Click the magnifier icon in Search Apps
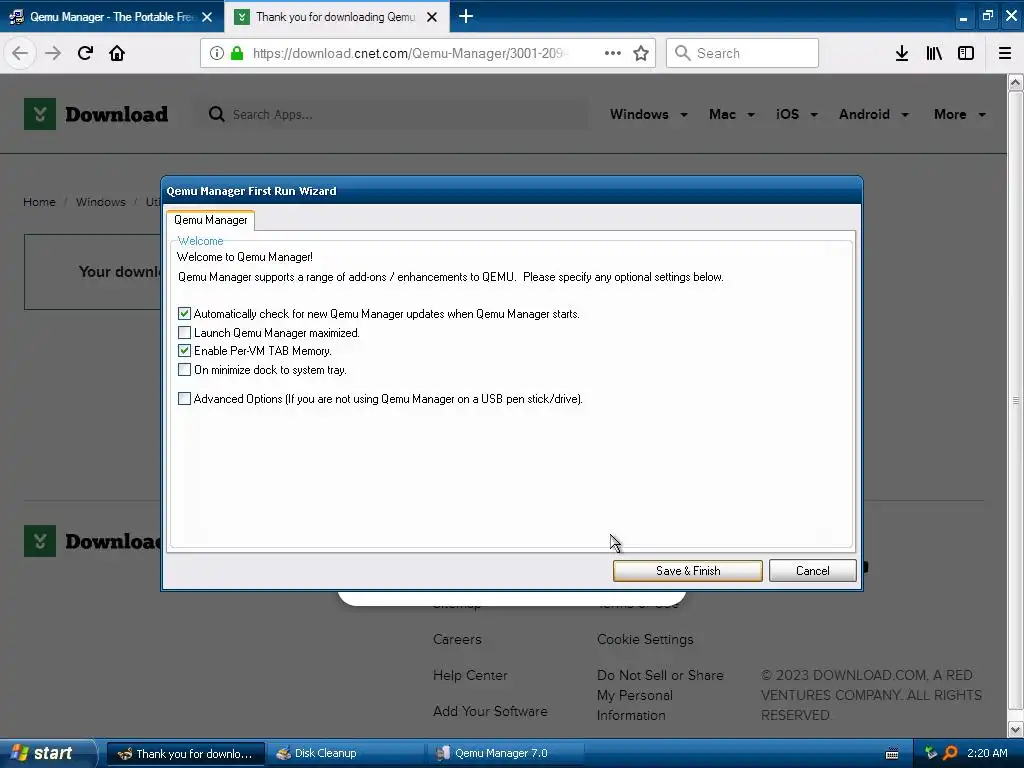1024x768 pixels. (216, 114)
